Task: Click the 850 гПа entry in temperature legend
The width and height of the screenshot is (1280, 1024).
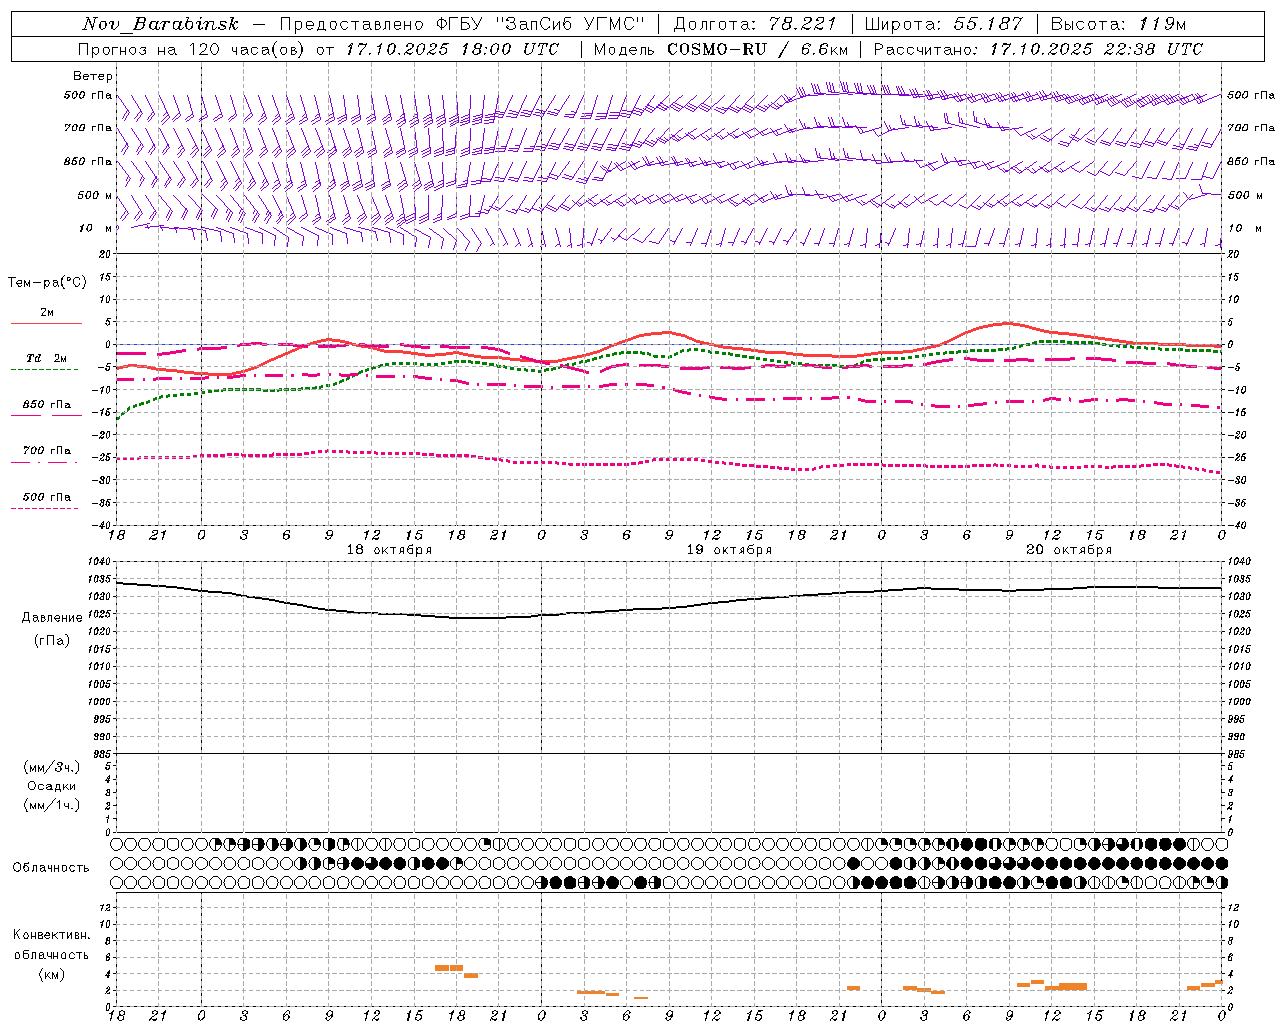Action: click(47, 405)
